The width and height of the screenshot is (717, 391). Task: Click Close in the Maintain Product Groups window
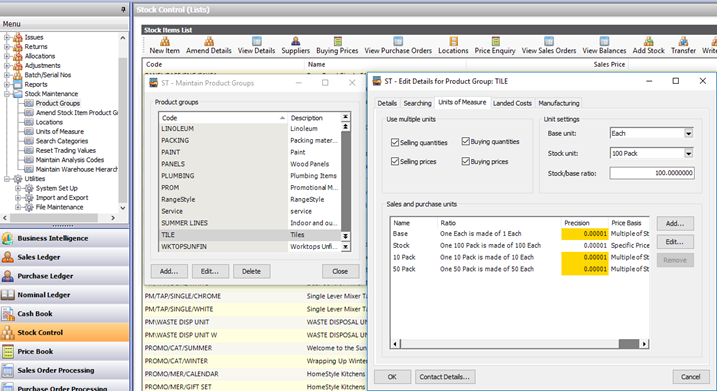pos(340,271)
